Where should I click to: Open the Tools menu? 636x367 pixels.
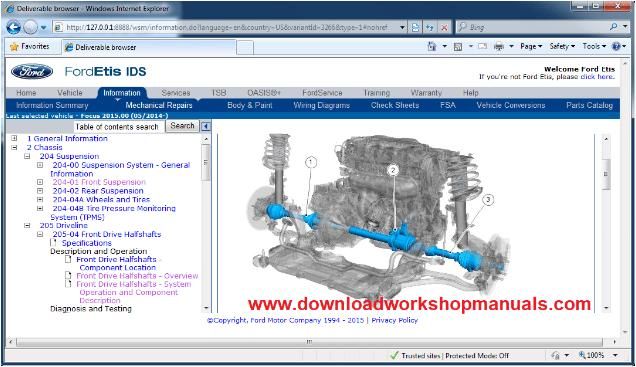(x=594, y=46)
